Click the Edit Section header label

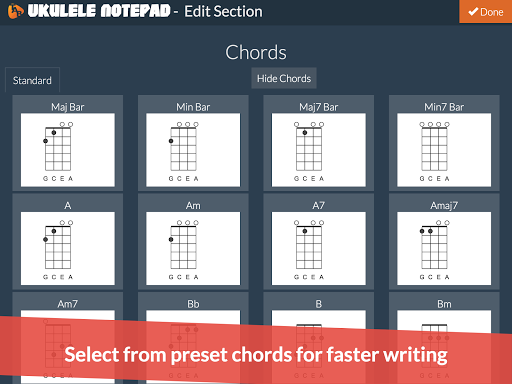point(223,11)
